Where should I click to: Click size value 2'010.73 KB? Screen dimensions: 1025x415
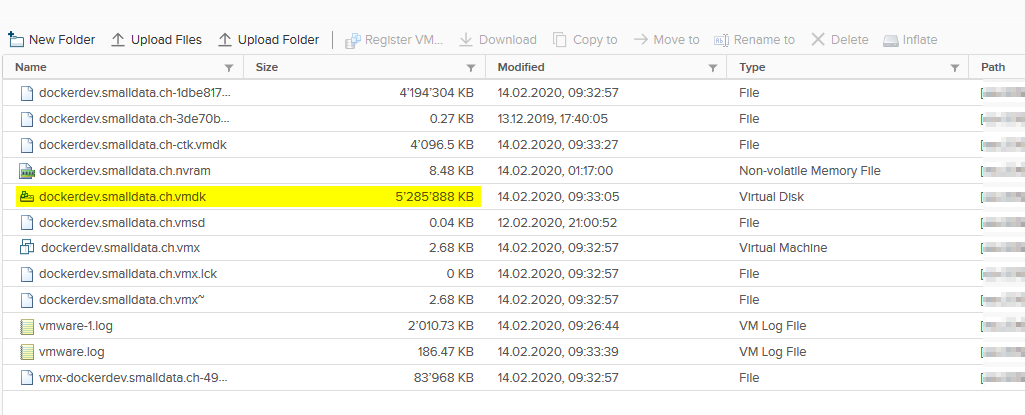pyautogui.click(x=440, y=326)
